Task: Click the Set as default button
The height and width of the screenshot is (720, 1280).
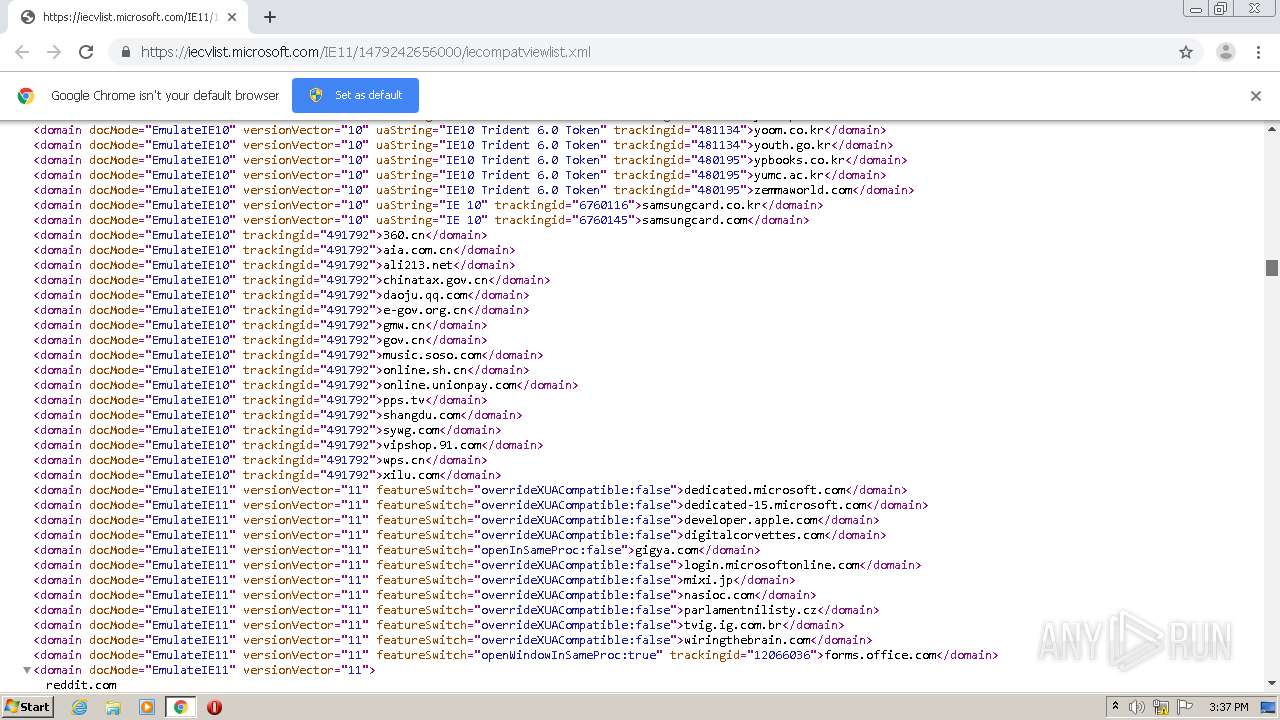Action: pyautogui.click(x=355, y=95)
